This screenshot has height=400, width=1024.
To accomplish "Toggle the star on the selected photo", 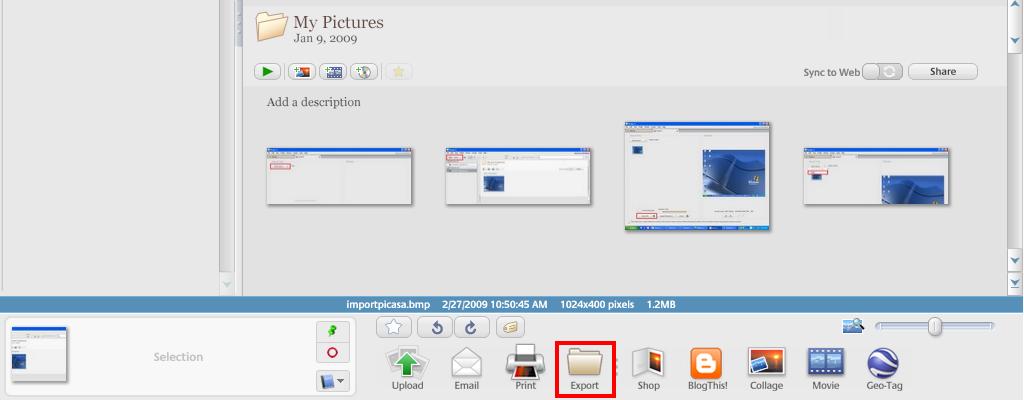I will tap(394, 327).
